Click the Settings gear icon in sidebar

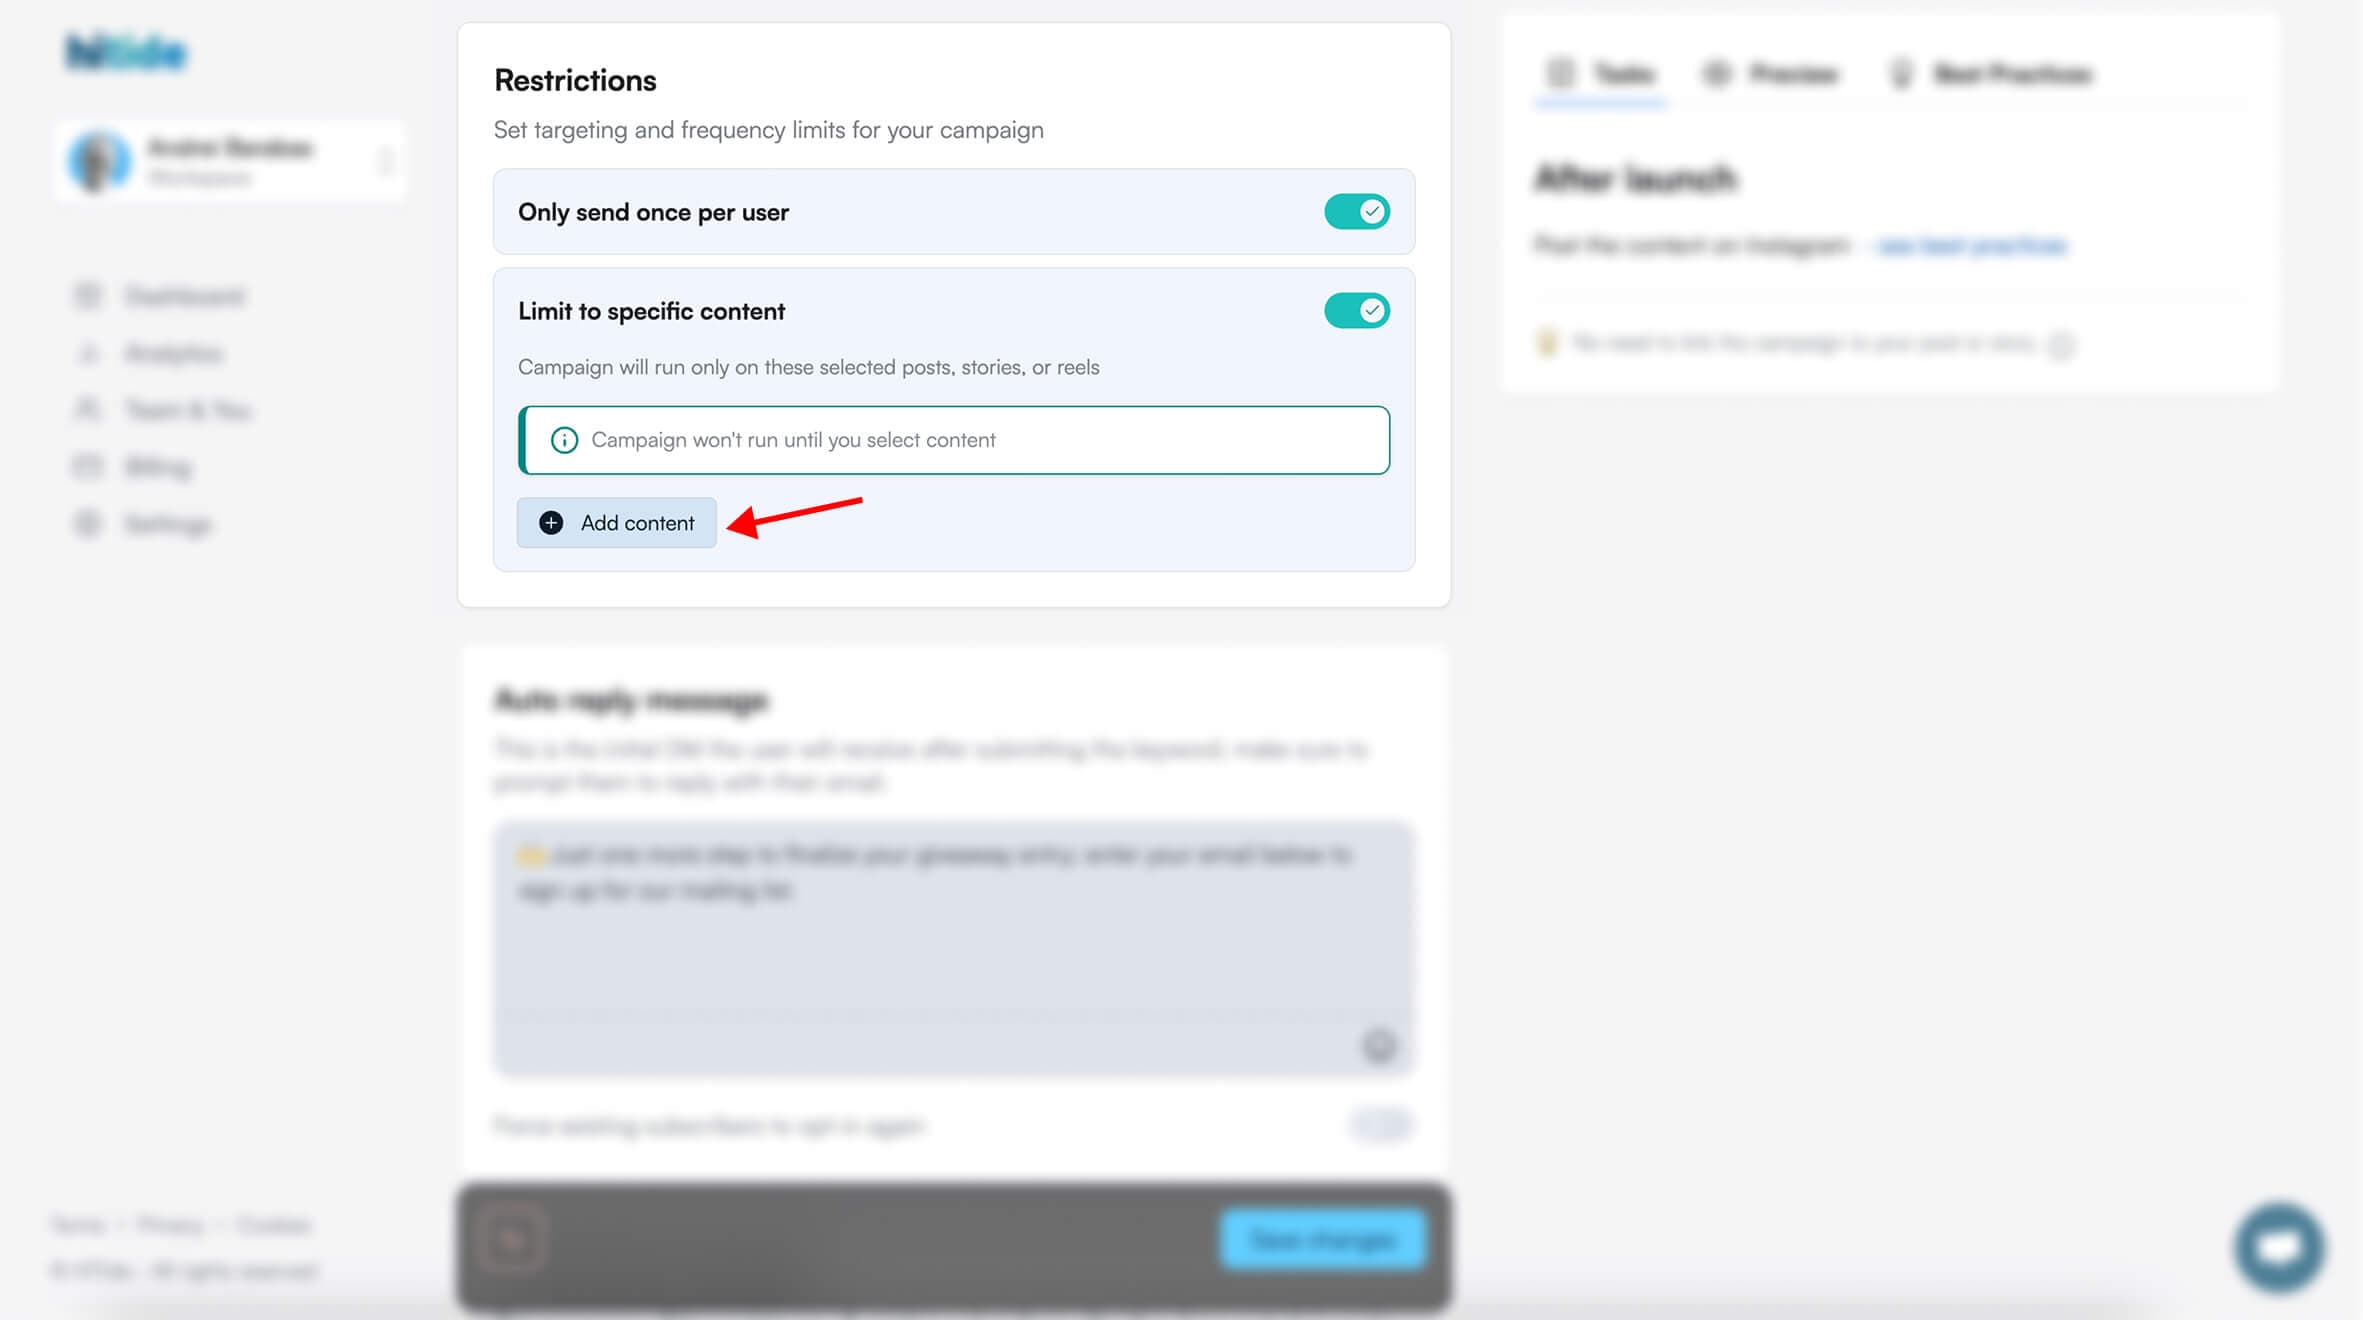coord(88,524)
